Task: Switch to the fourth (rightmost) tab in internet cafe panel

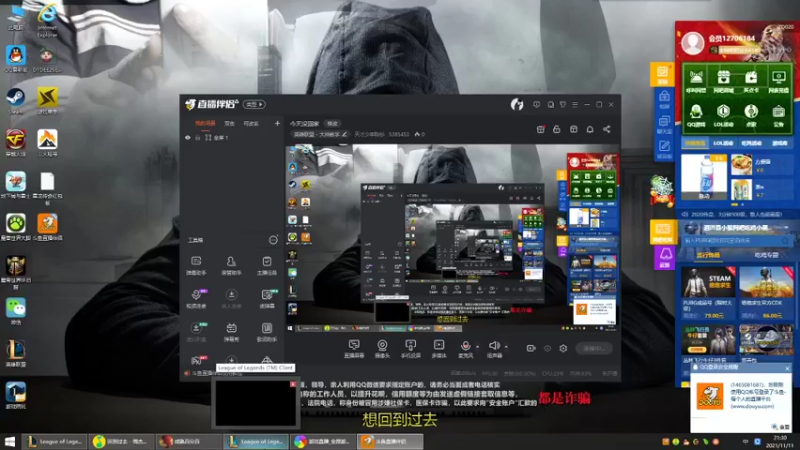Action: point(780,143)
